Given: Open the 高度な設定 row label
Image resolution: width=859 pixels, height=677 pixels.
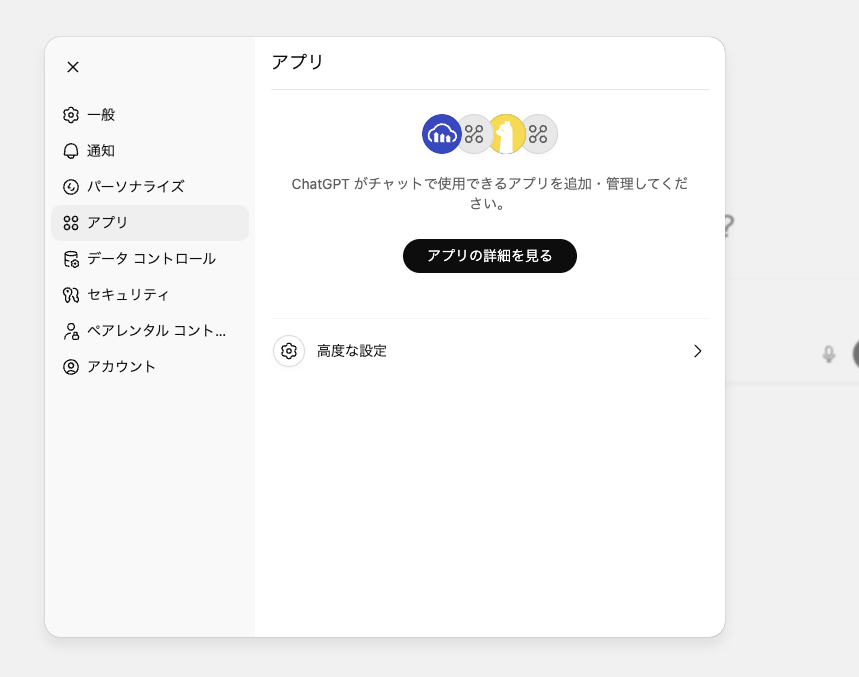Looking at the screenshot, I should [352, 351].
